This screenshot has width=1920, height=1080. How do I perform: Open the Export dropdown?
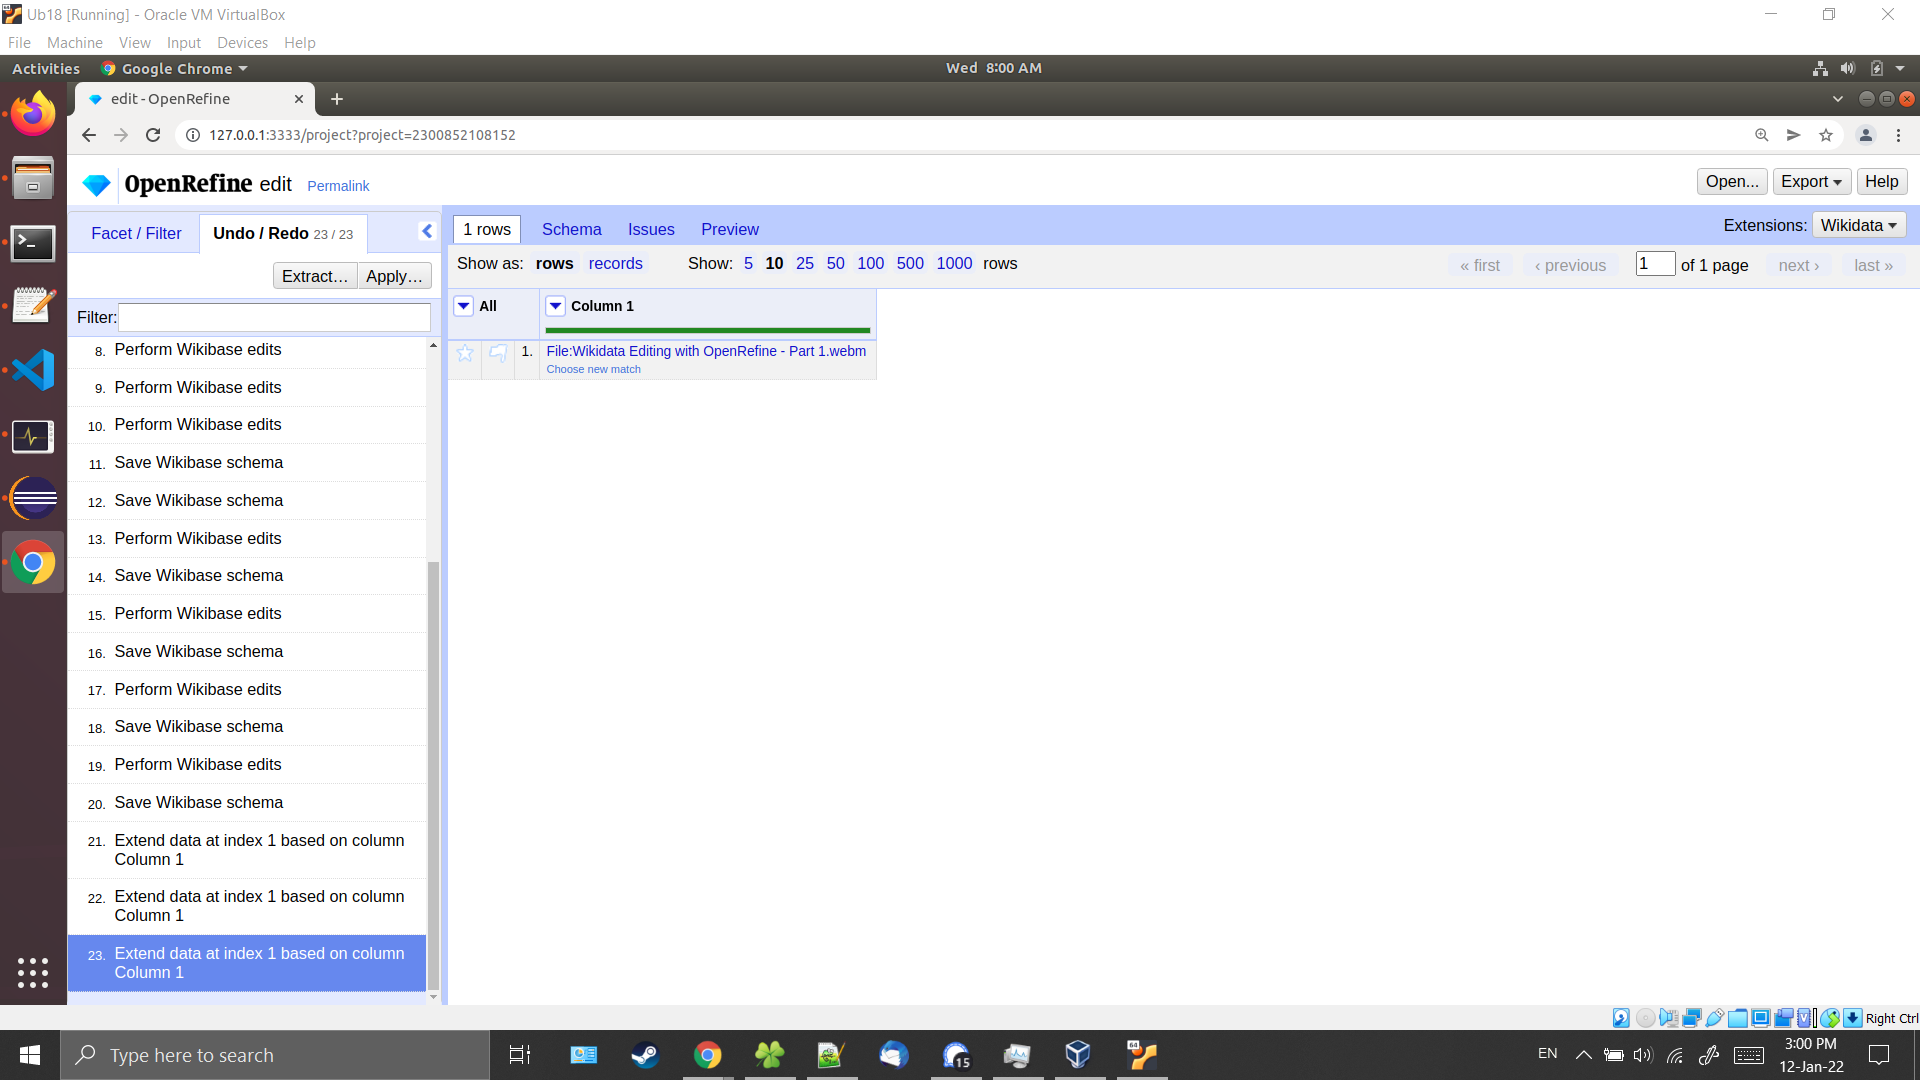1811,181
